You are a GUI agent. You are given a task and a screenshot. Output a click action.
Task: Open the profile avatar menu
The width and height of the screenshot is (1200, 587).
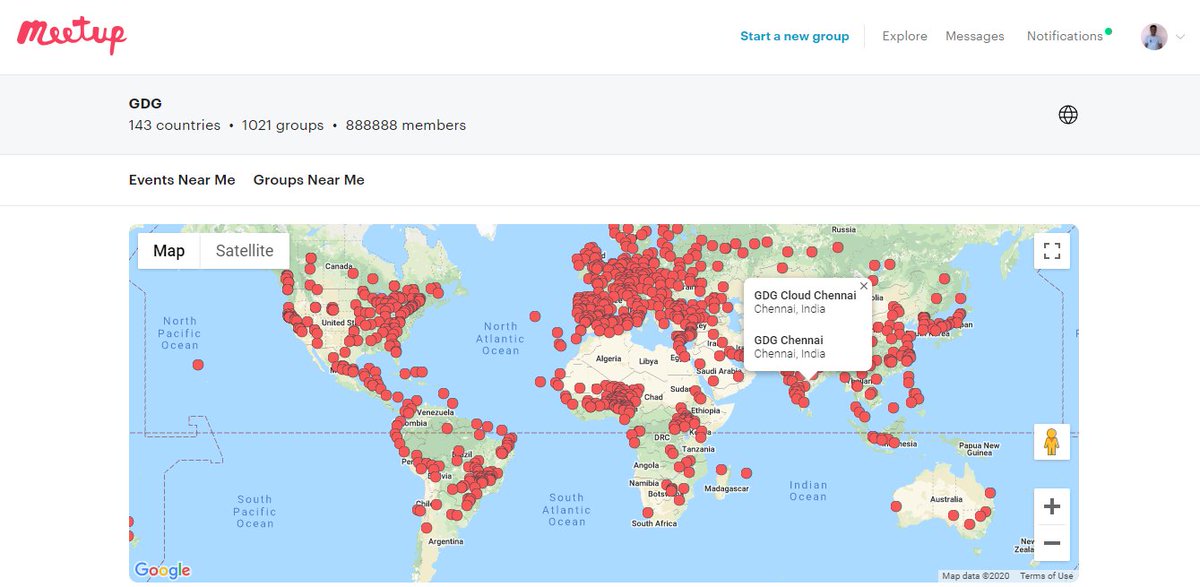(1154, 37)
